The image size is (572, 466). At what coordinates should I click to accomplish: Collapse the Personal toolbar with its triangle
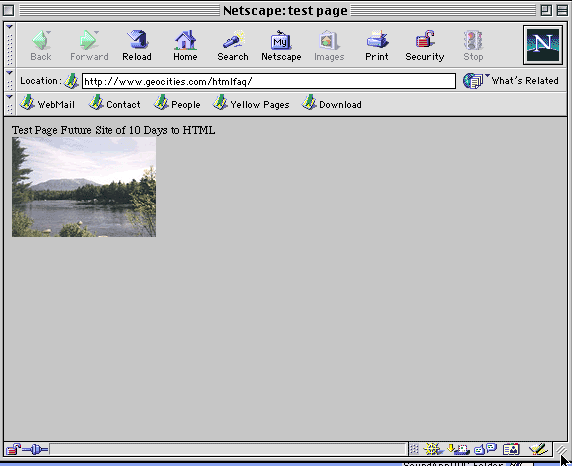(9, 97)
